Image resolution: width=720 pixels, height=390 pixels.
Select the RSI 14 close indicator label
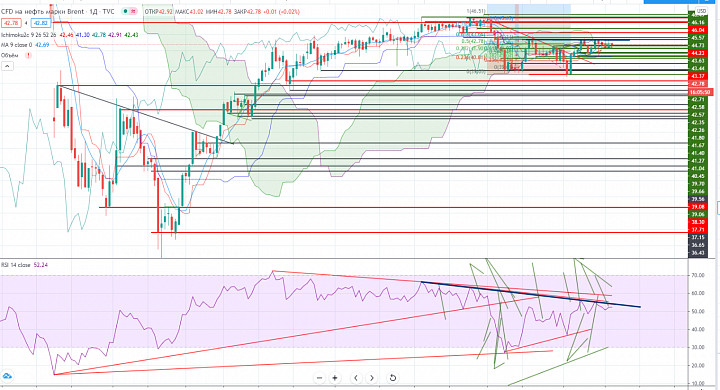(16, 265)
